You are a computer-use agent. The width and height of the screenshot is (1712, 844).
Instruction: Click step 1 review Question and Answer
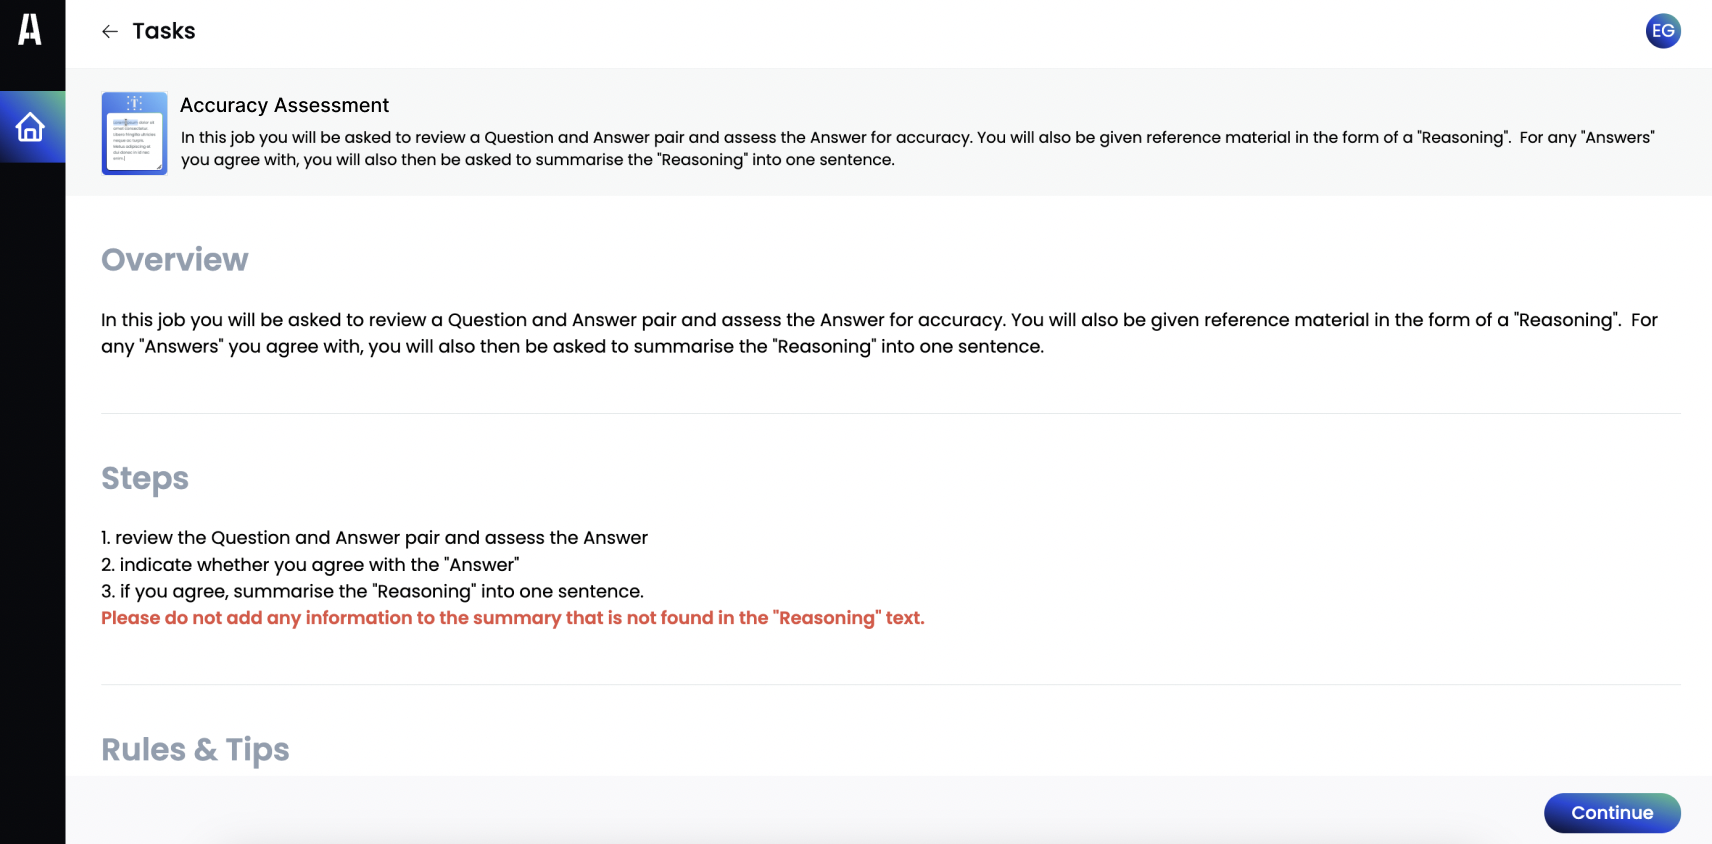coord(374,538)
